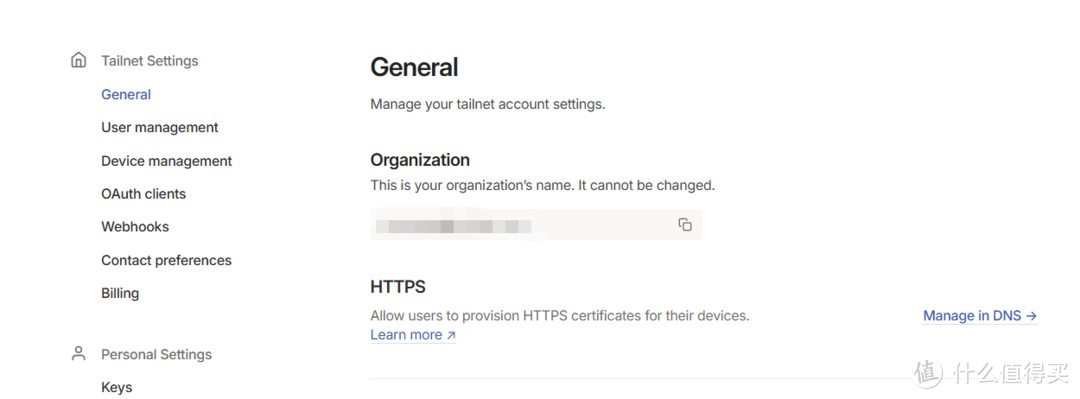
Task: Click the General page heading
Action: (414, 68)
